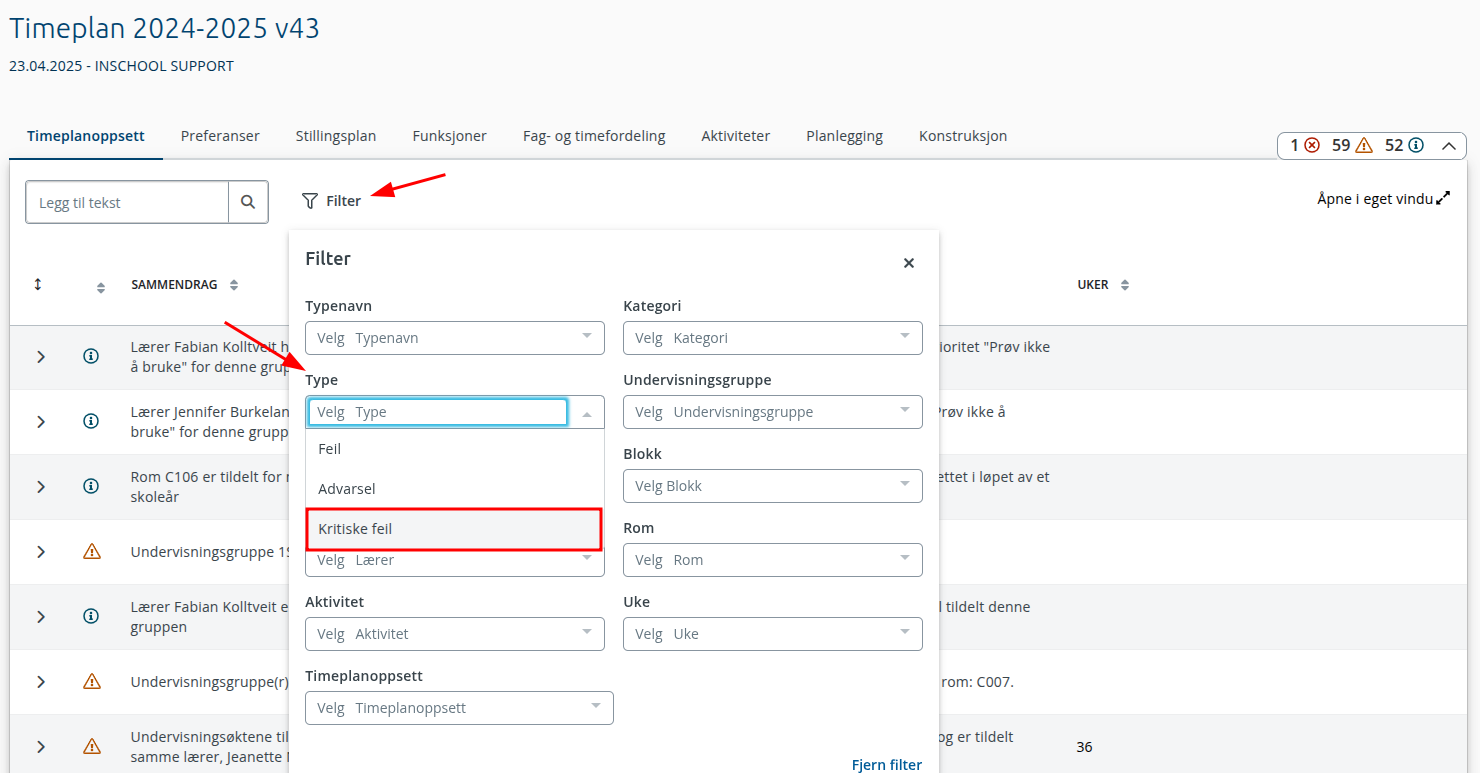Image resolution: width=1480 pixels, height=773 pixels.
Task: Click the expand-window arrows icon next to Åpne i eget vindu
Action: click(1443, 198)
